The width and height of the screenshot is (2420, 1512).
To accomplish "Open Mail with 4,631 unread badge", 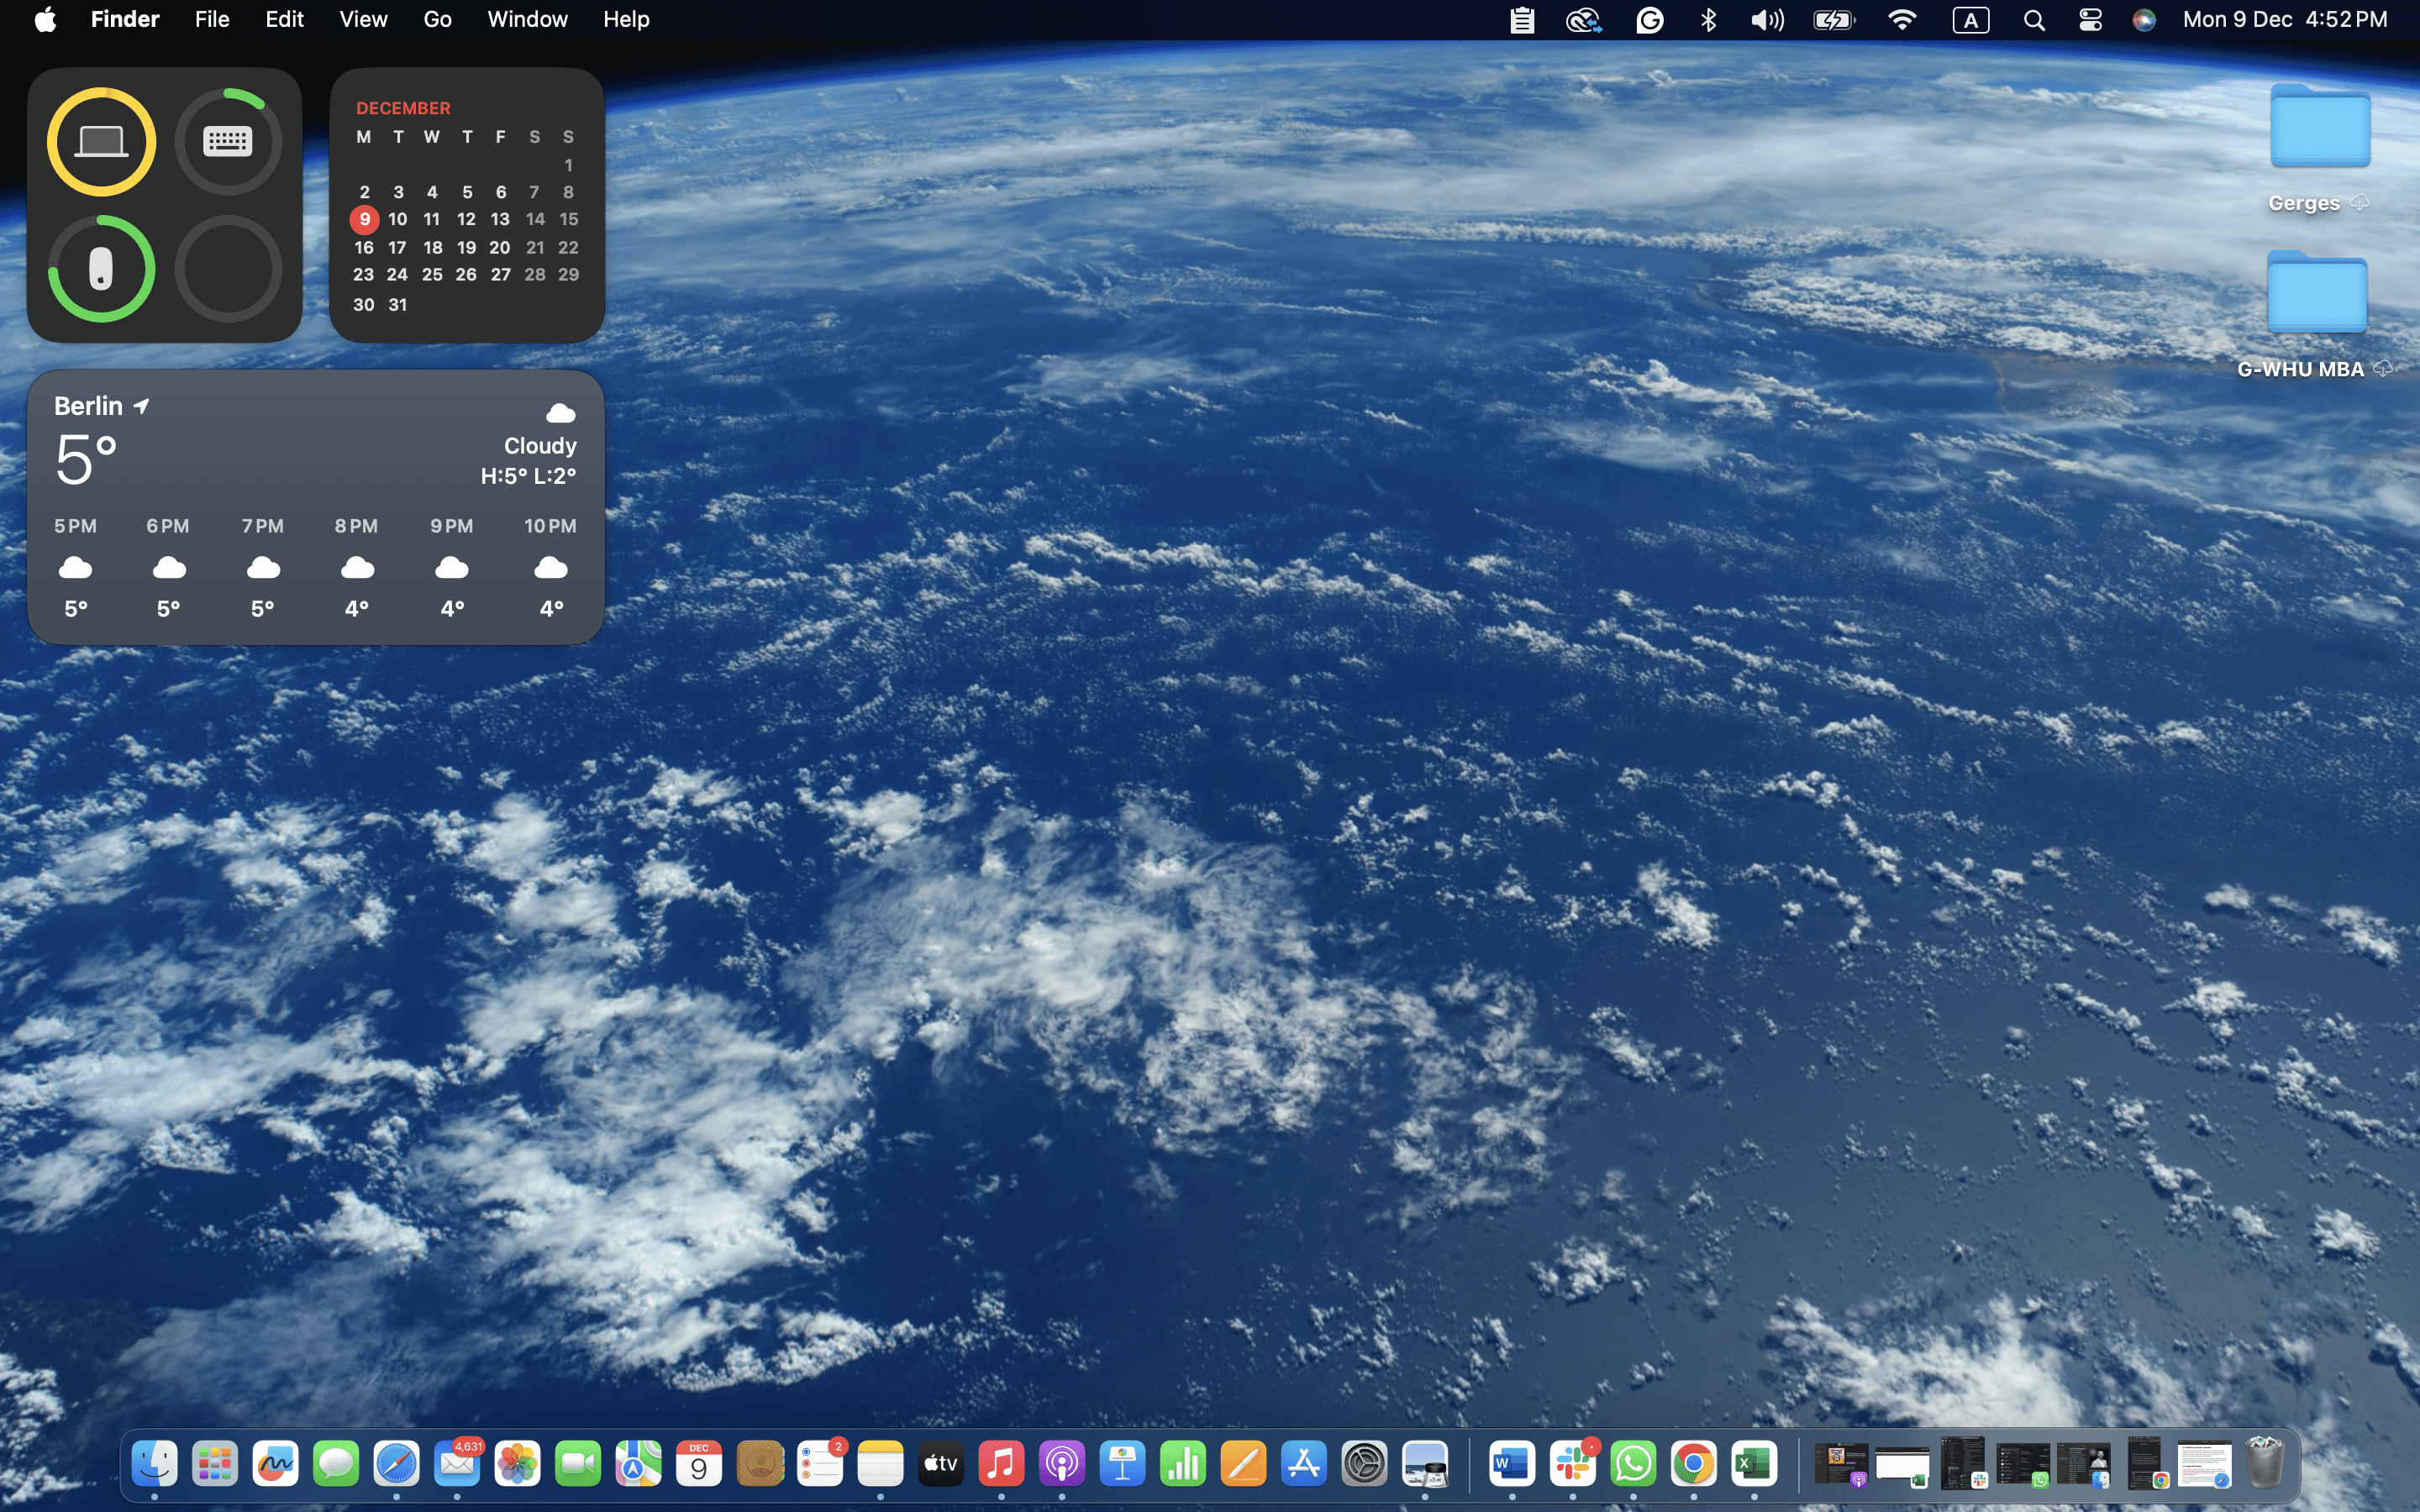I will click(457, 1465).
